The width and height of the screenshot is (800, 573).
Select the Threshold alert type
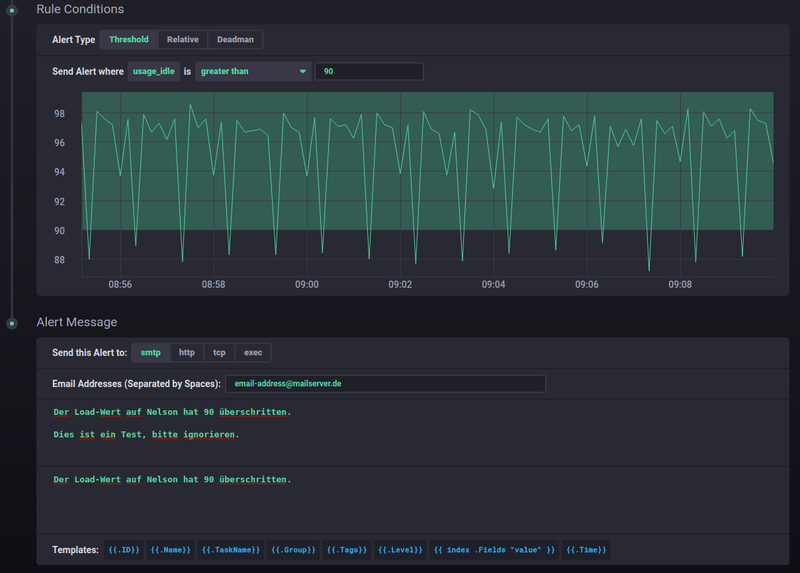point(129,40)
